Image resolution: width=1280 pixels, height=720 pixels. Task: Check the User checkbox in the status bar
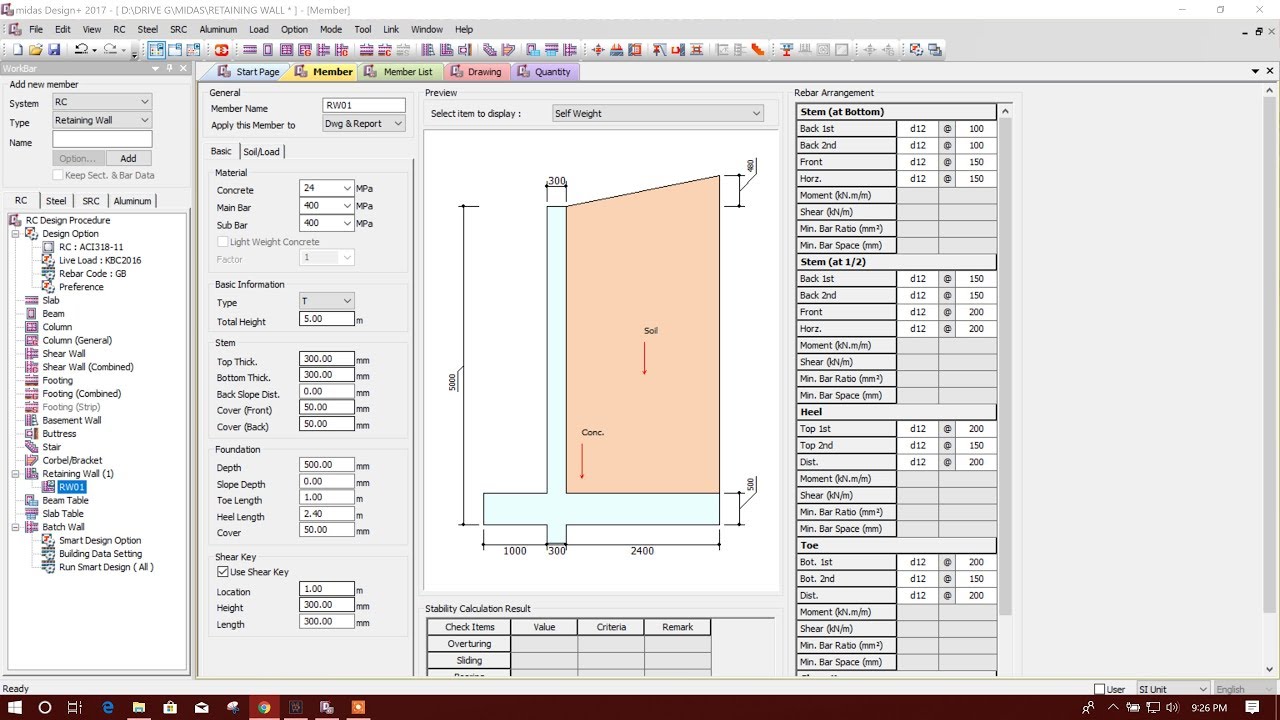pyautogui.click(x=1097, y=688)
